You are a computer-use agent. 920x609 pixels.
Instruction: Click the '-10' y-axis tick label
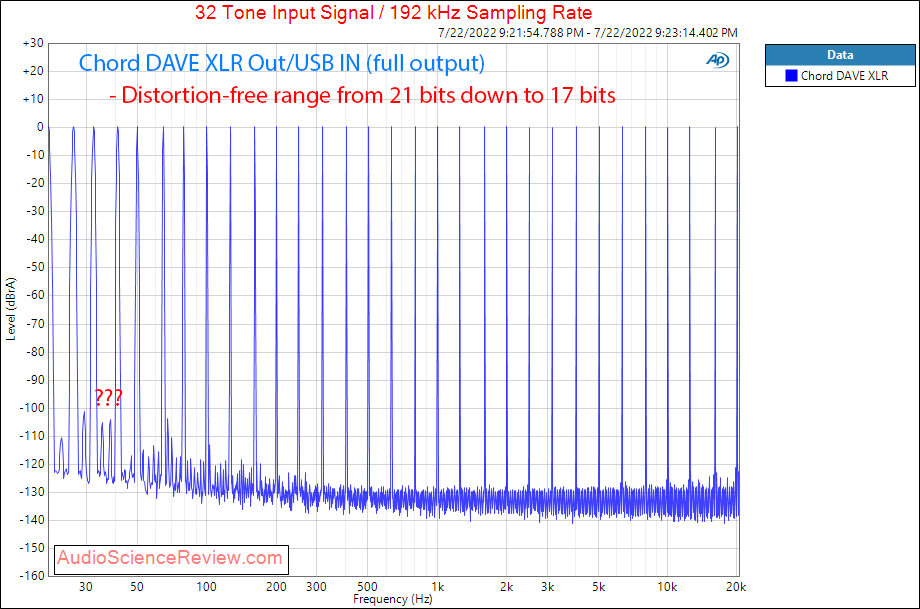(35, 155)
